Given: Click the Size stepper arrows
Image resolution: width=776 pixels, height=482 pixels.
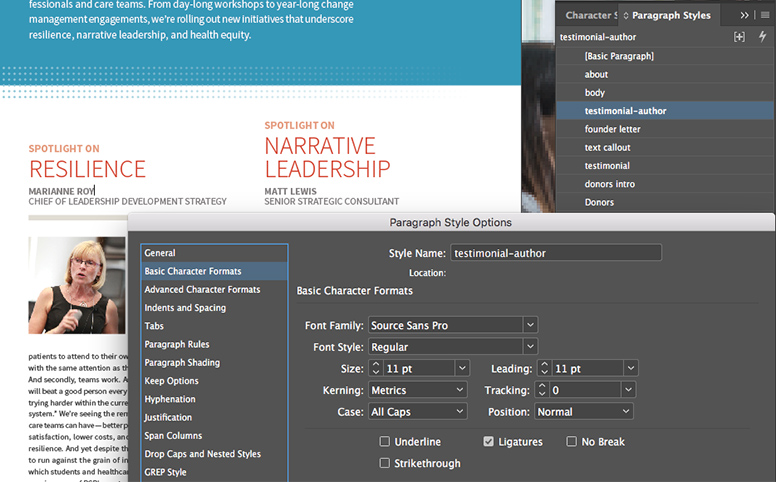Looking at the screenshot, I should (376, 368).
